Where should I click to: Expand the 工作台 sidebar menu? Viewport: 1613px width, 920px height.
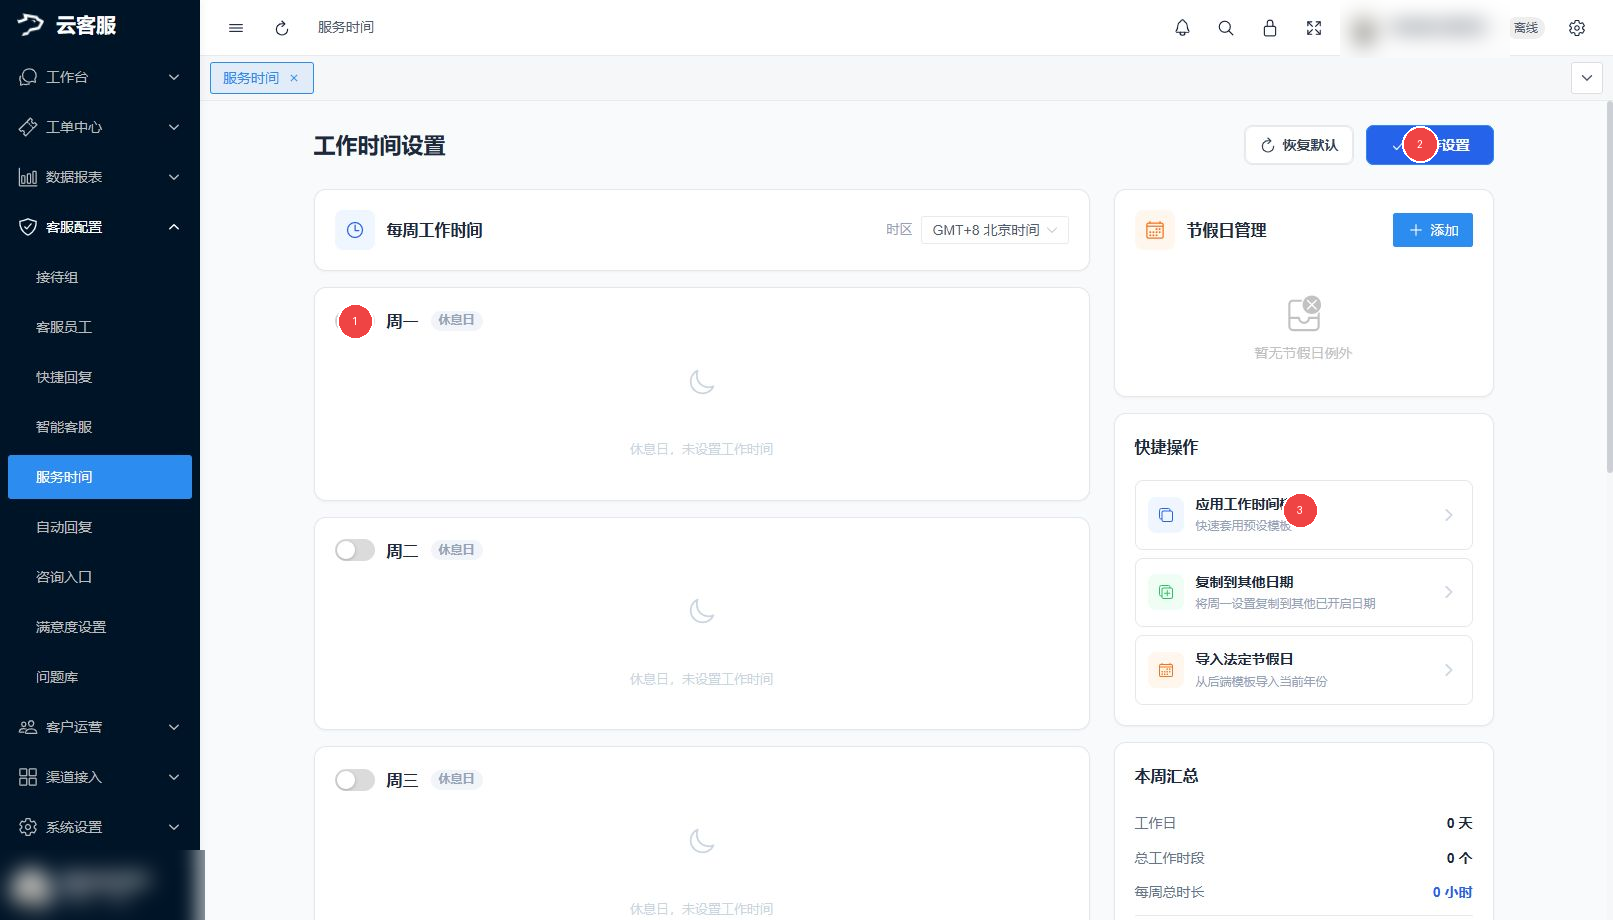tap(100, 77)
